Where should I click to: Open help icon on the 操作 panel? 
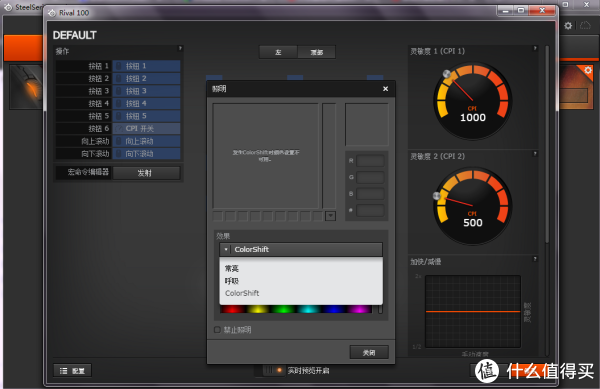(x=180, y=49)
